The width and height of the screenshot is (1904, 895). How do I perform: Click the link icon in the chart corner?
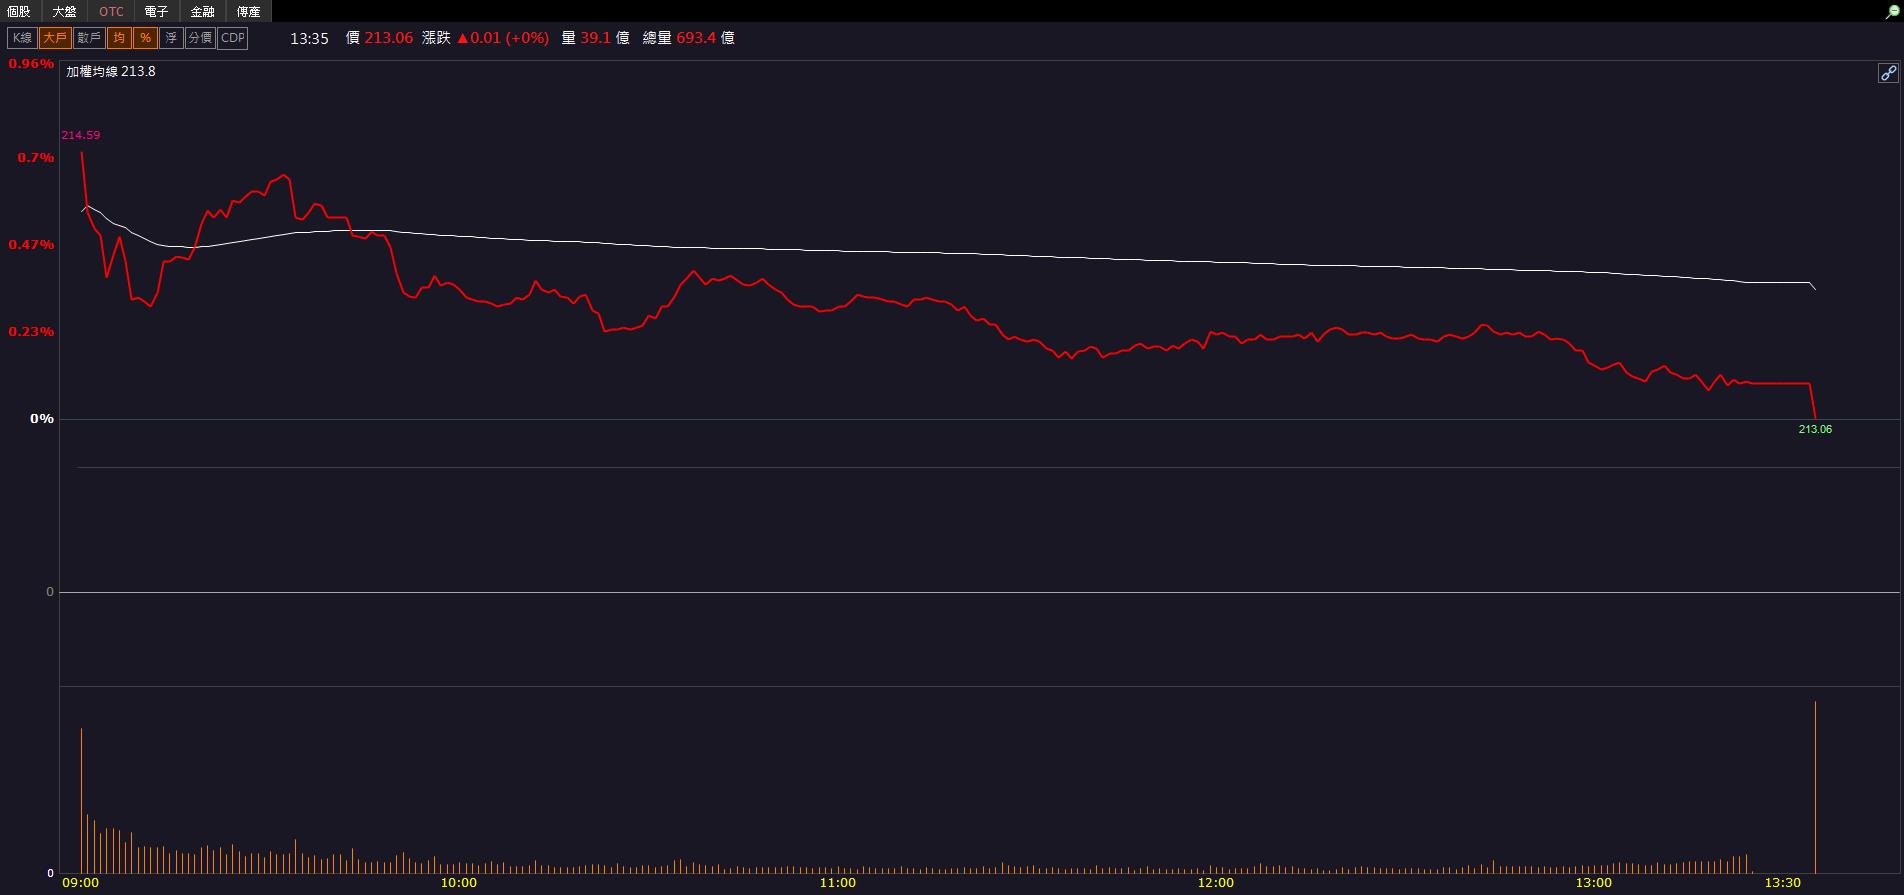[1887, 73]
